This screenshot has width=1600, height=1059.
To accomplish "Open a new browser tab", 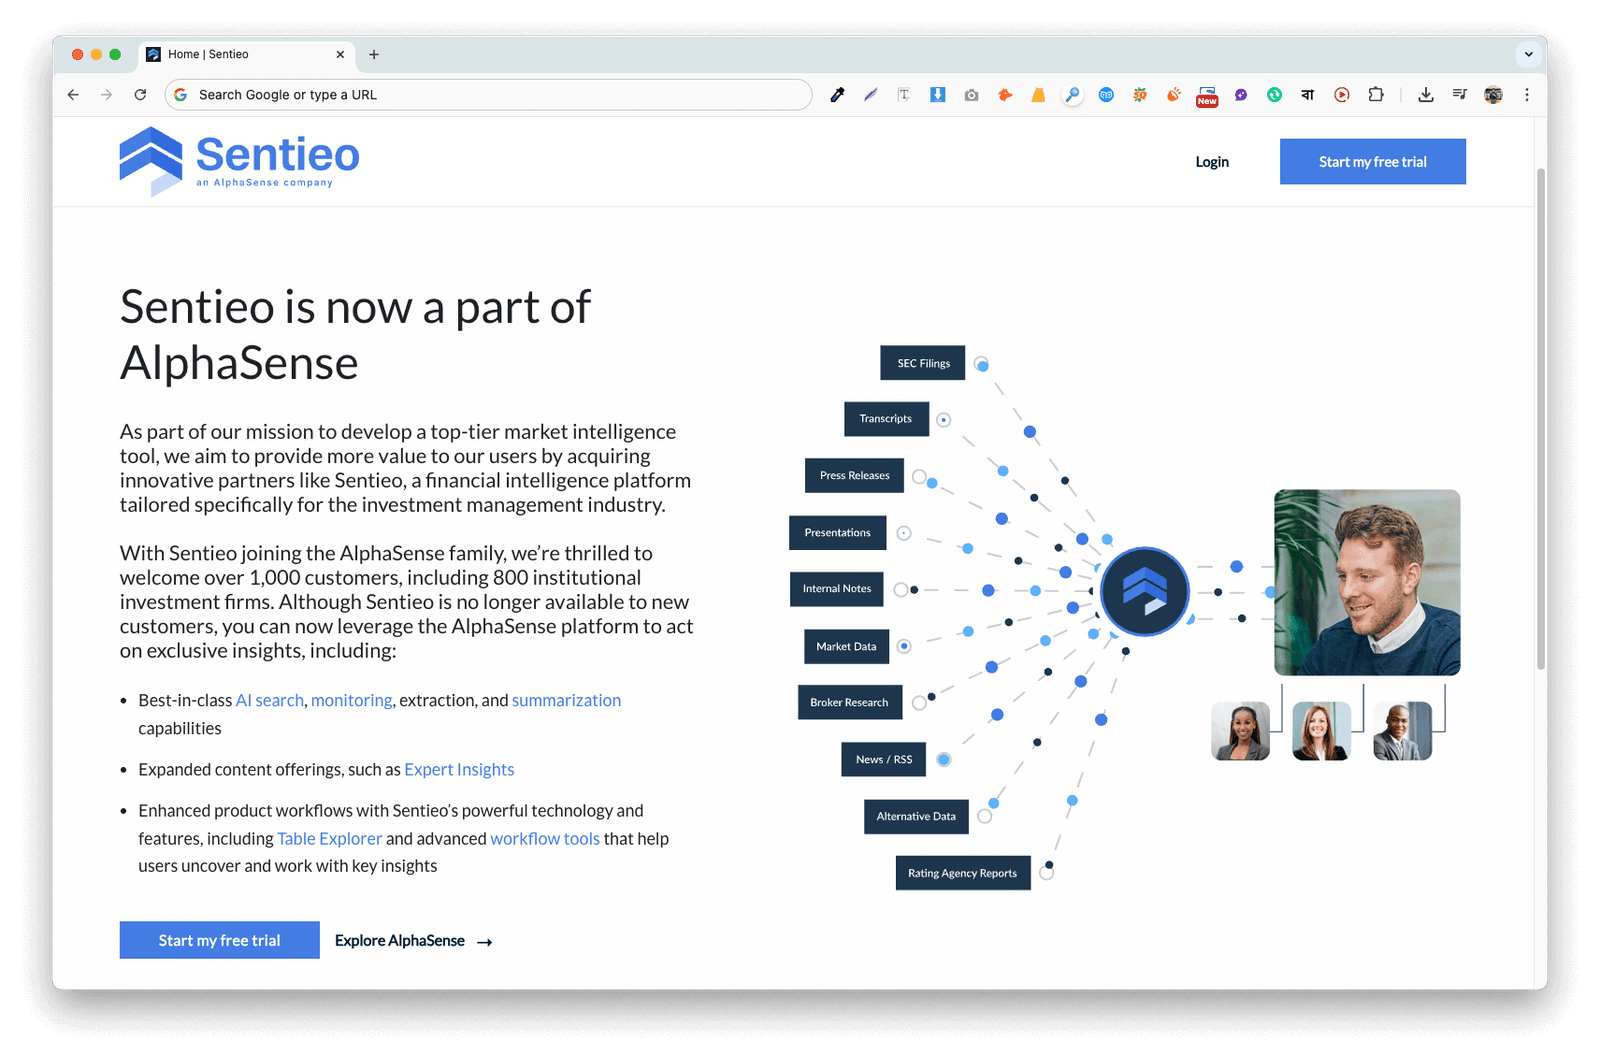I will [374, 55].
